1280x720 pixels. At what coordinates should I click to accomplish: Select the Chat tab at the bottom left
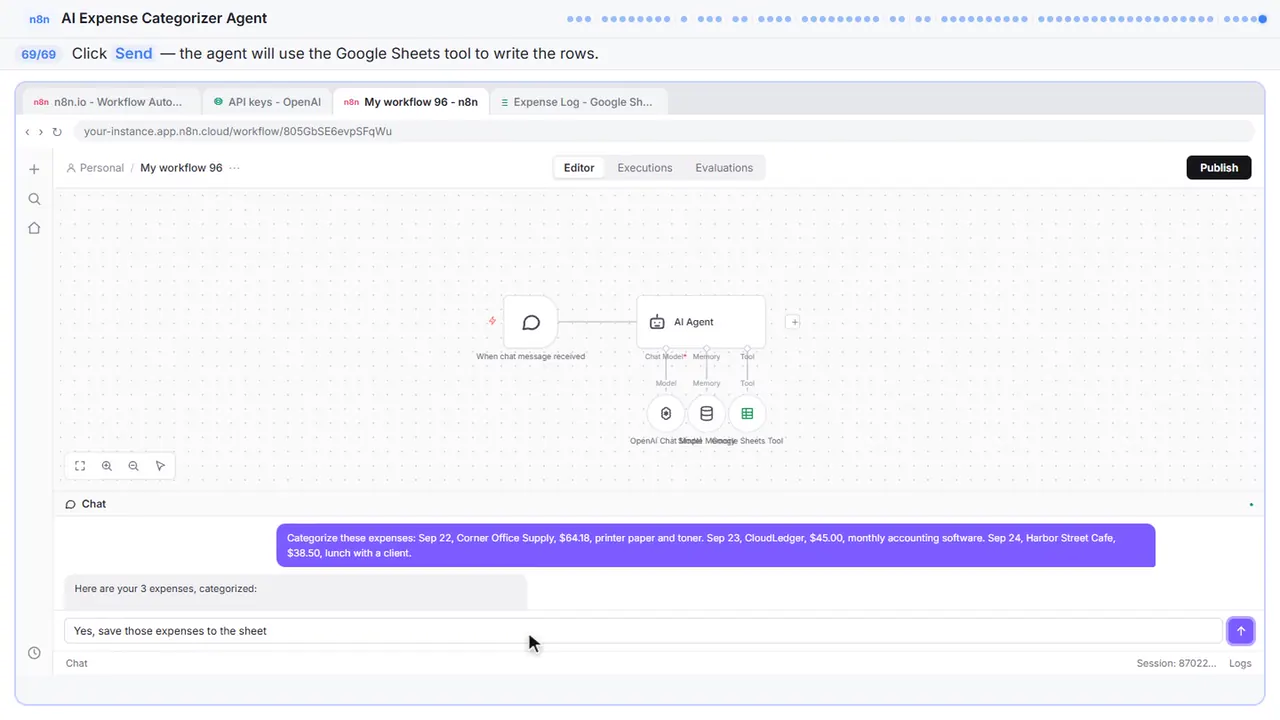(76, 663)
